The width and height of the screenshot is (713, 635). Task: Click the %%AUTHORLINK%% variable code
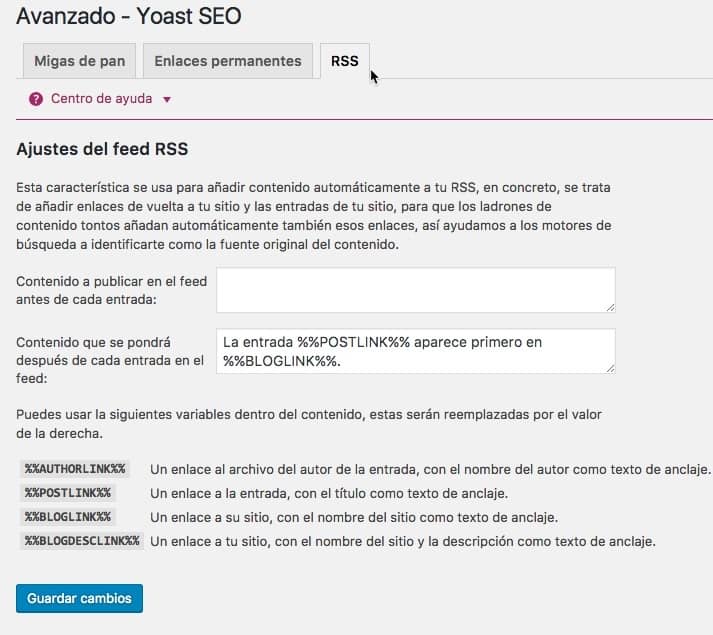(x=75, y=469)
